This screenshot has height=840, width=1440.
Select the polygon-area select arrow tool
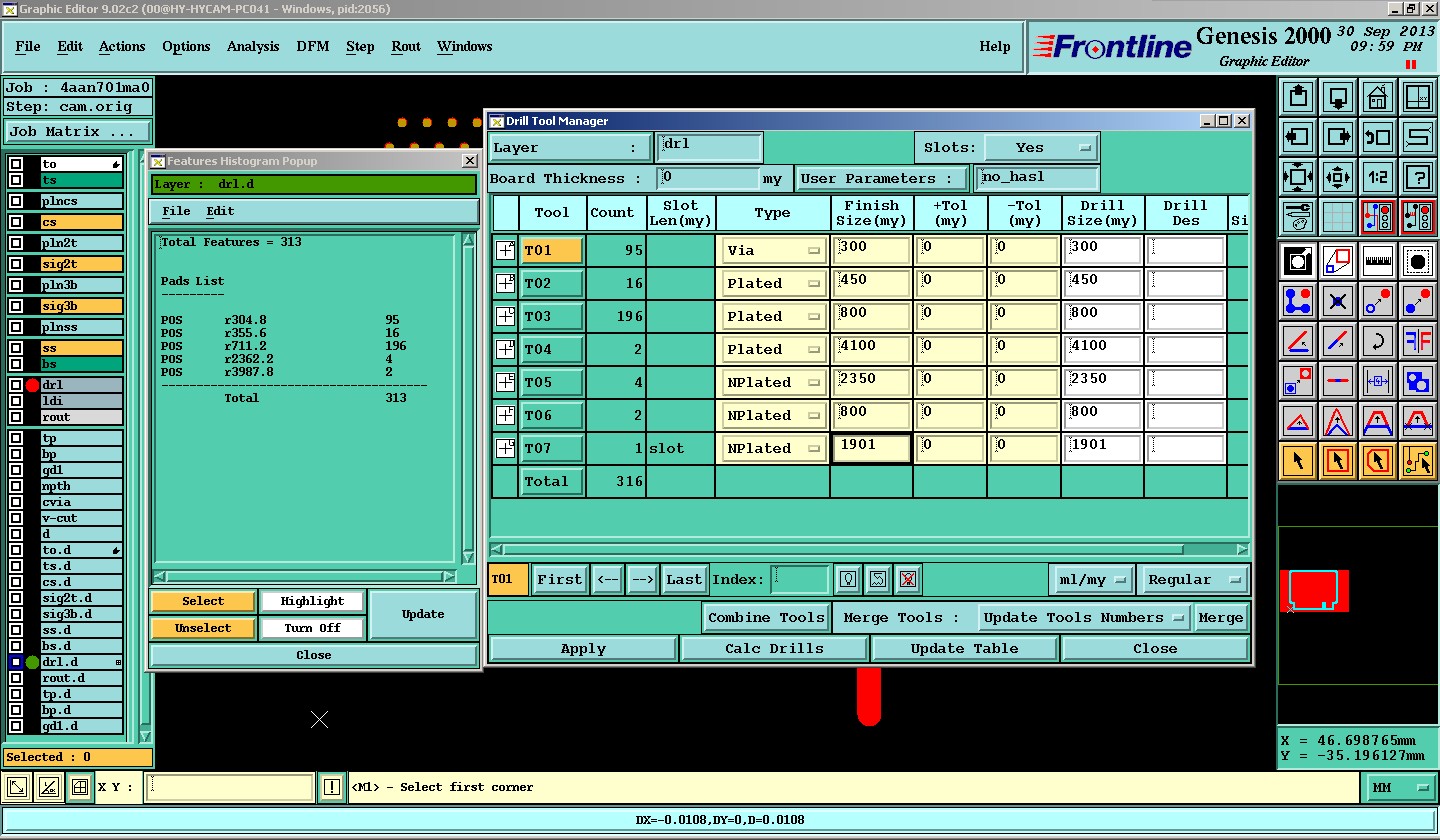click(1378, 461)
